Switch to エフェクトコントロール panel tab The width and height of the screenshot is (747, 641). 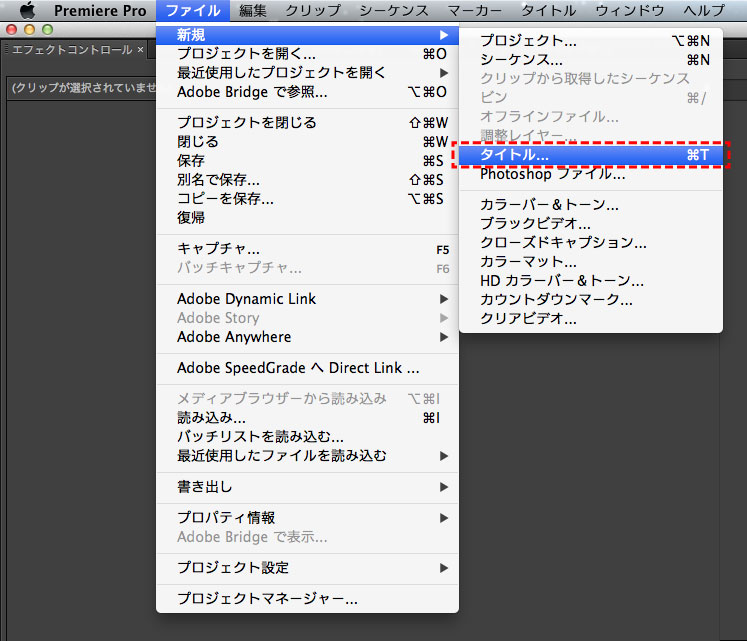coord(71,50)
